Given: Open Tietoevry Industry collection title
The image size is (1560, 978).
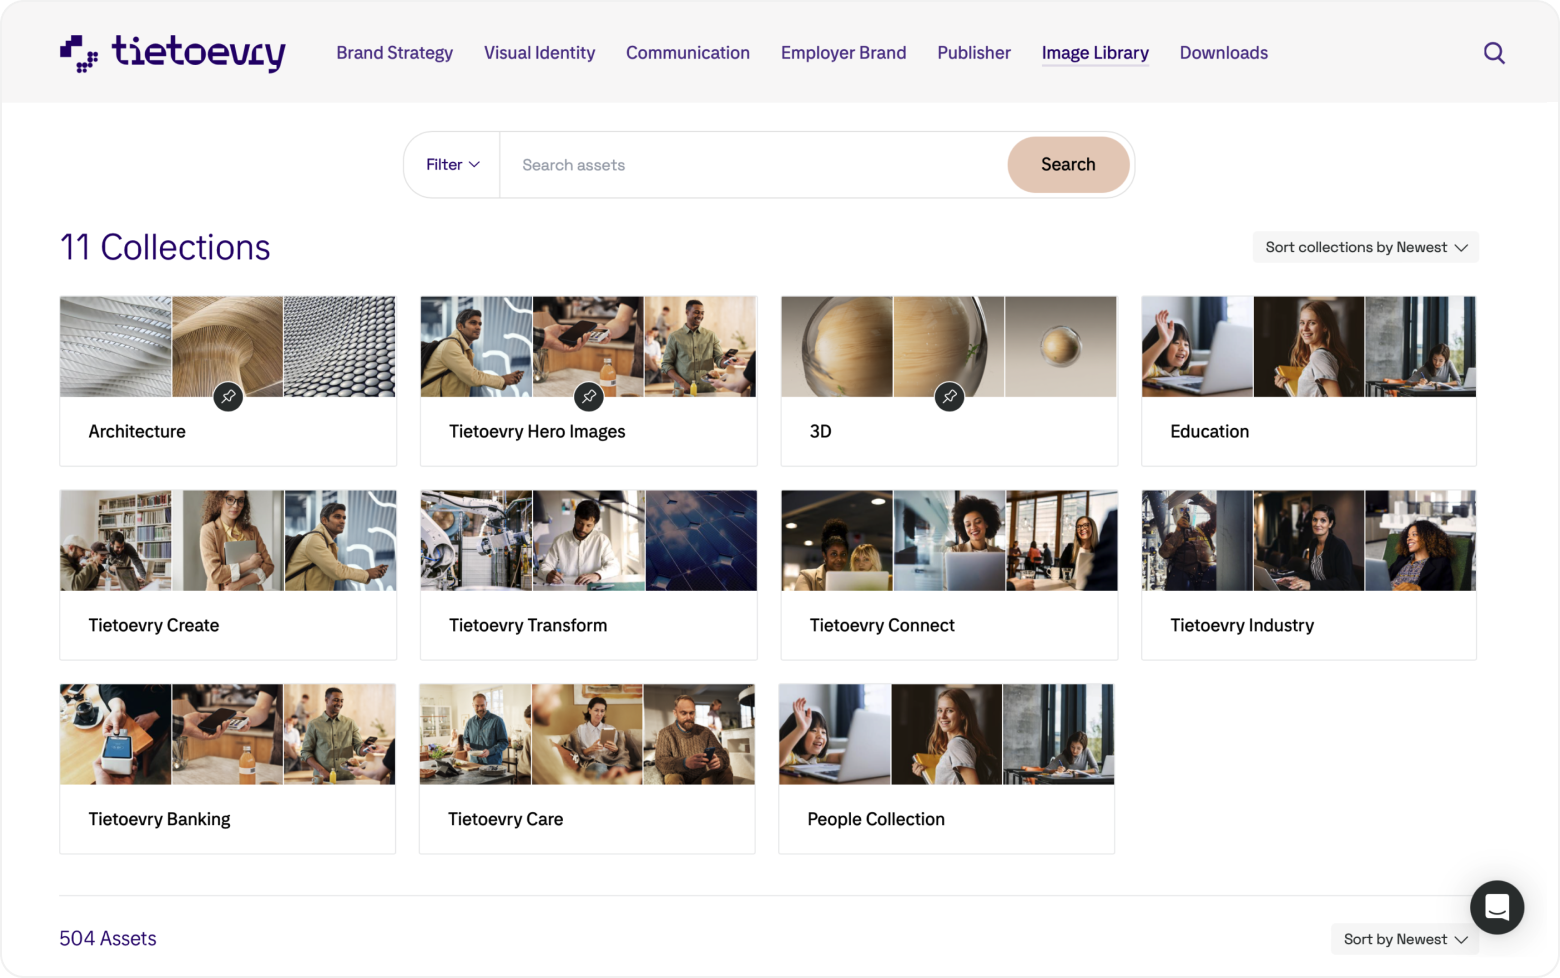Looking at the screenshot, I should coord(1242,625).
